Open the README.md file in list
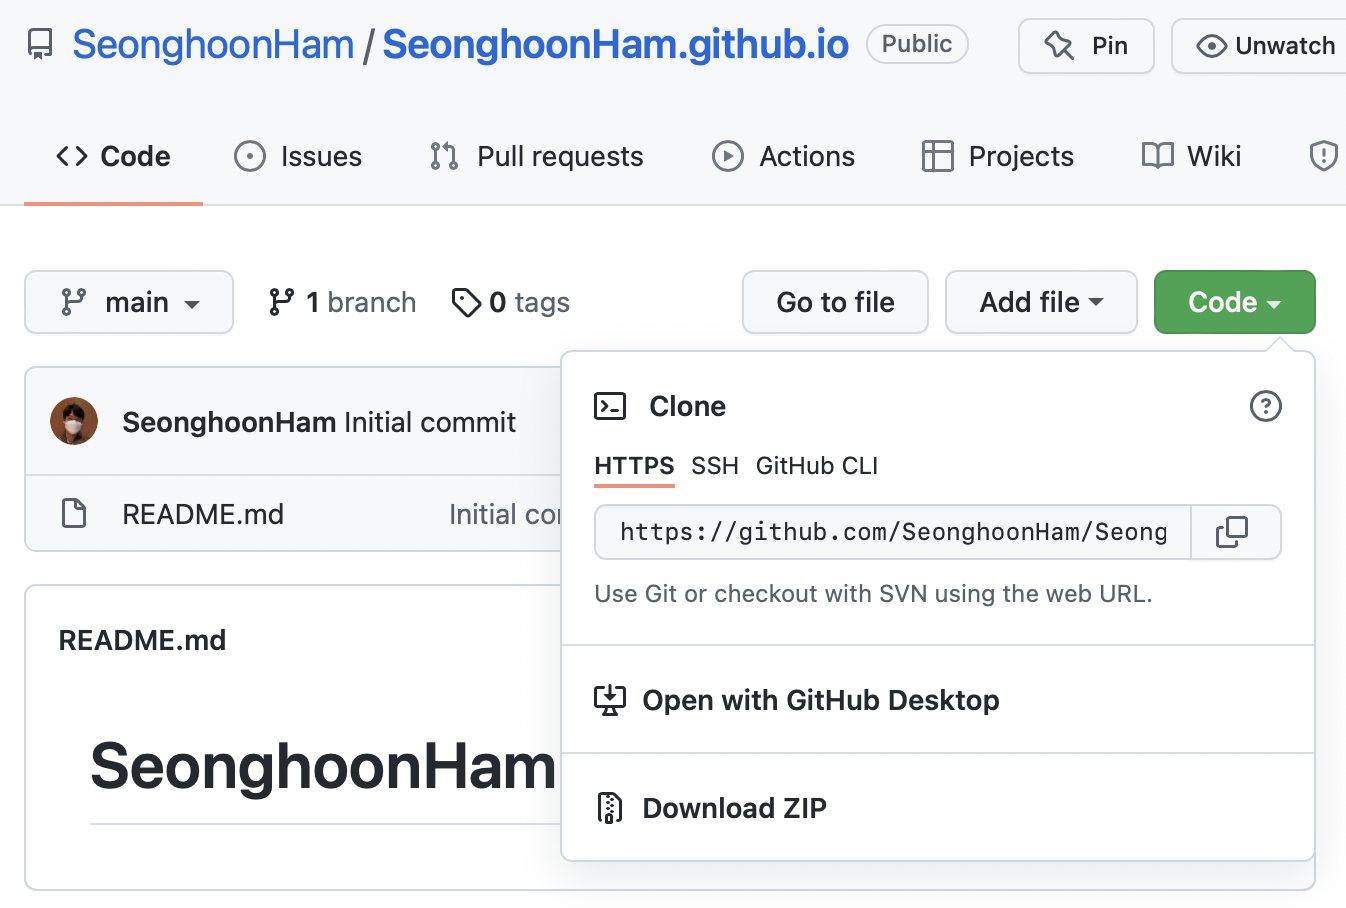The width and height of the screenshot is (1346, 908). point(203,514)
